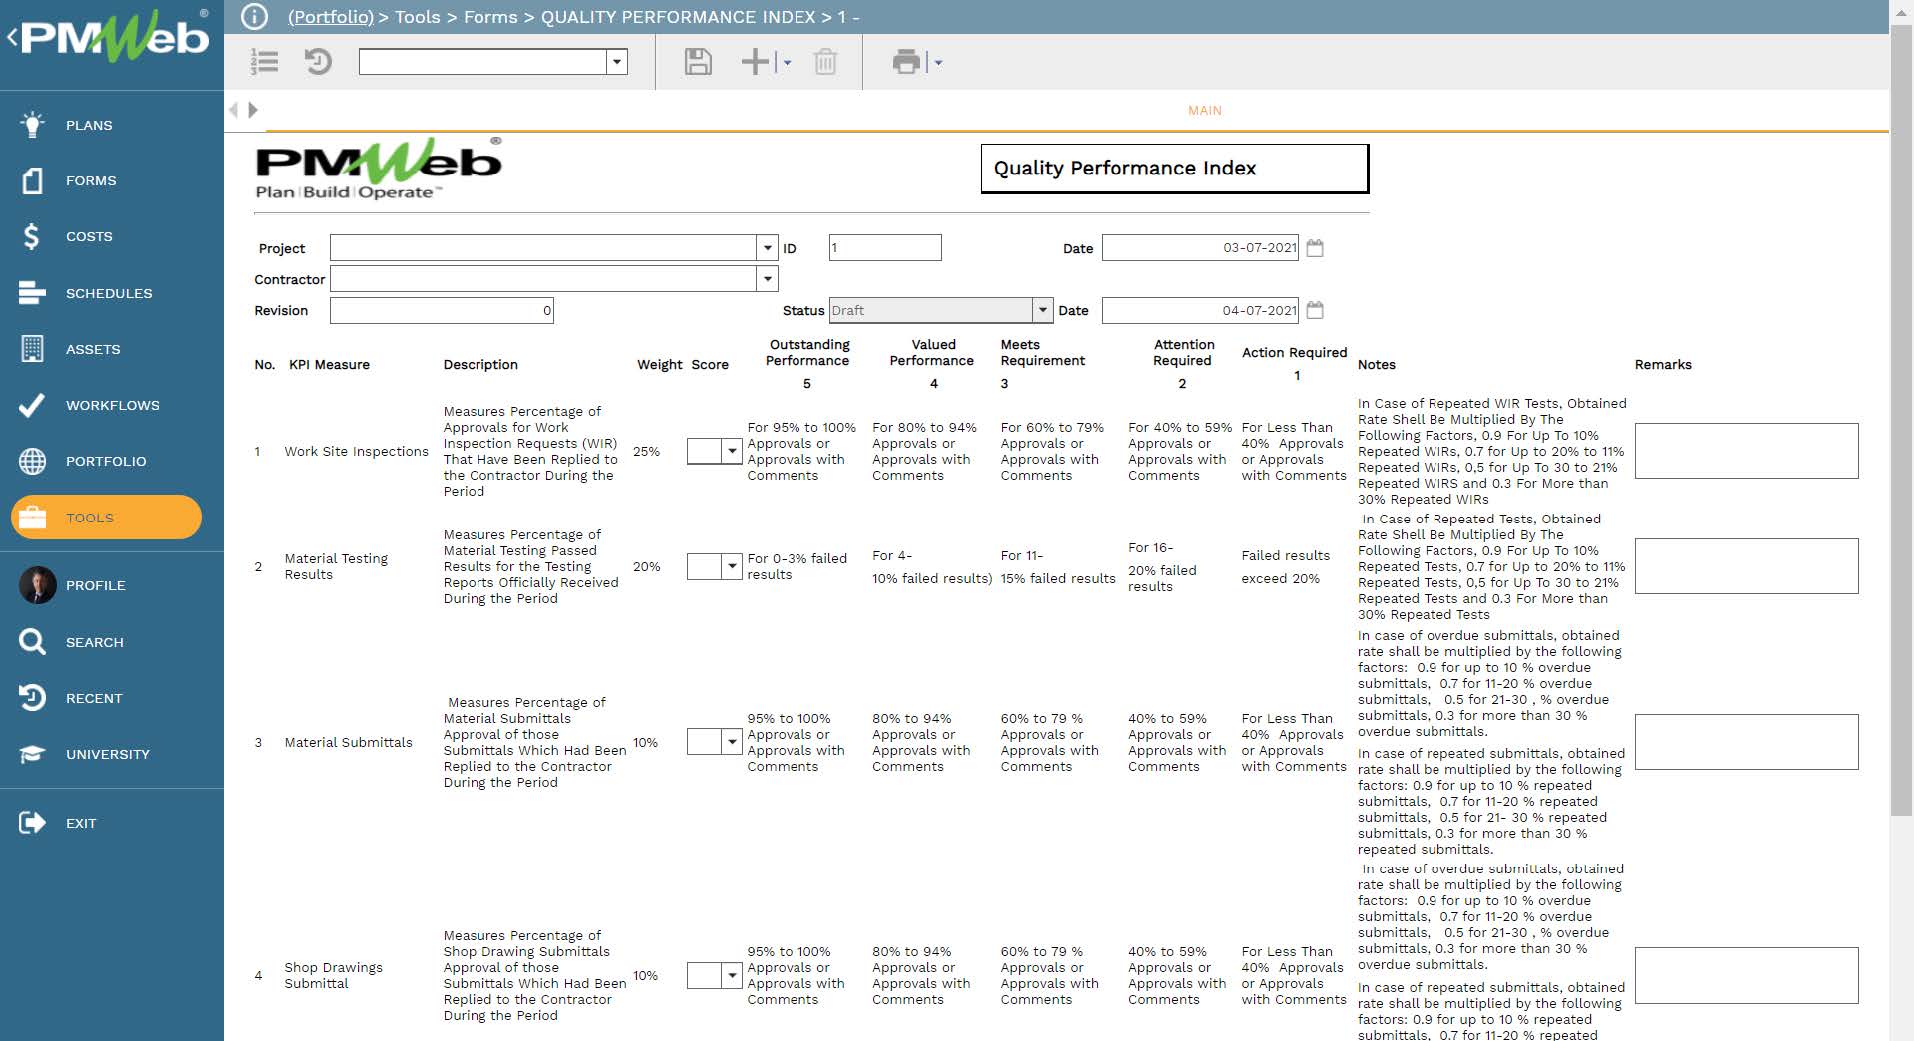
Task: Click Work Site Inspections KPI name
Action: pyautogui.click(x=356, y=451)
